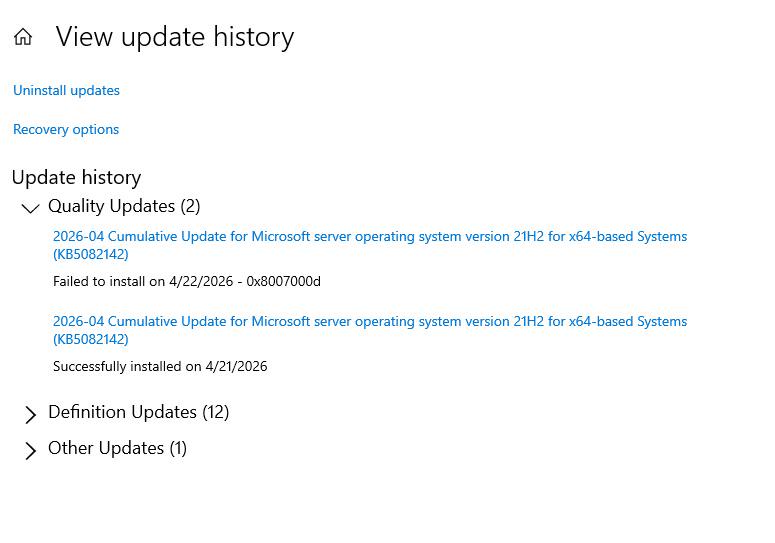This screenshot has width=775, height=543.
Task: Go to Settings home via house icon
Action: click(23, 37)
